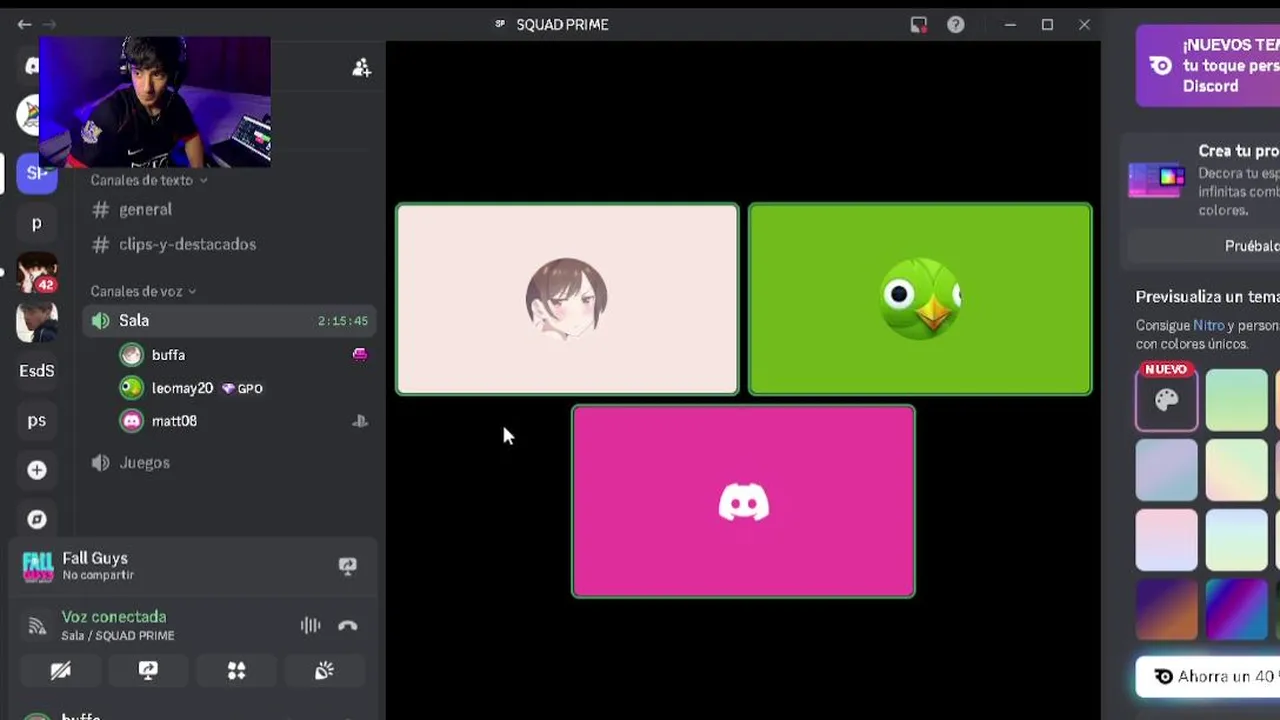Focus the pink Discord-logo video tile

[743, 501]
